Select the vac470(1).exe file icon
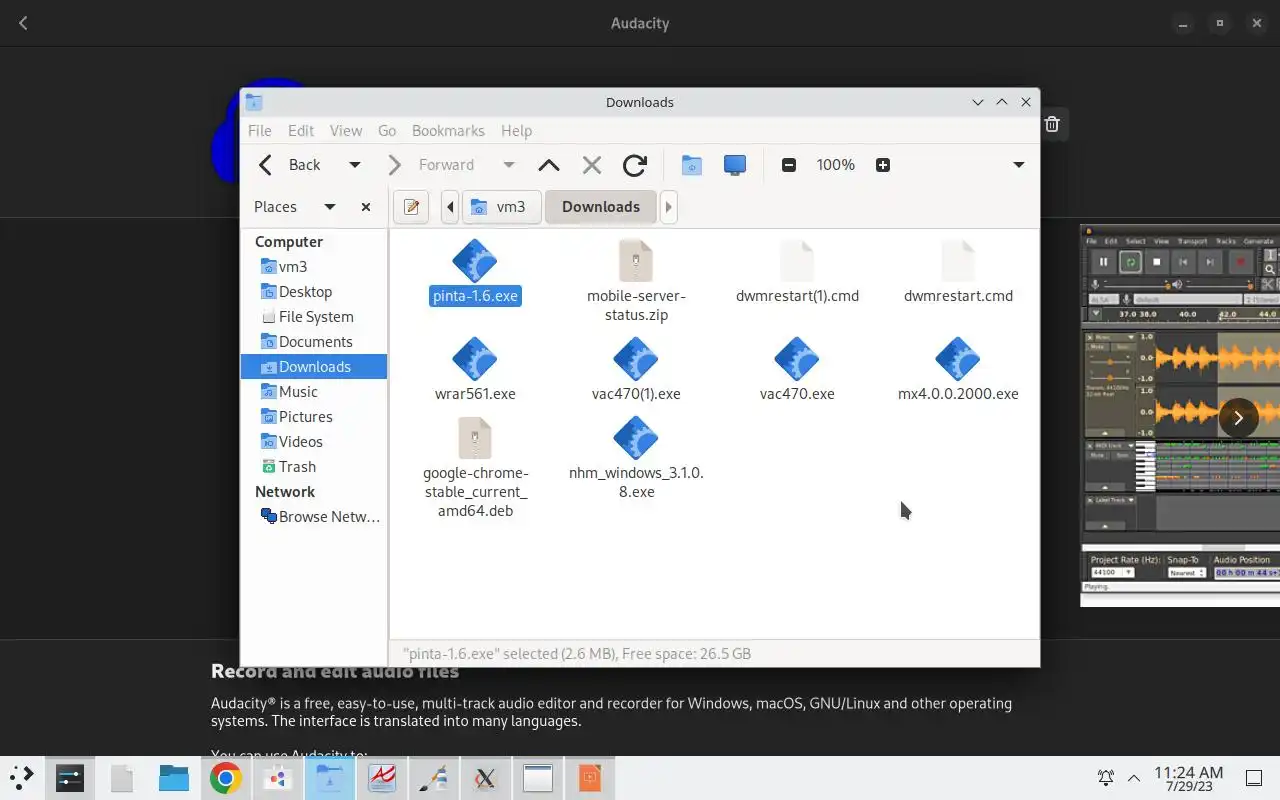Image resolution: width=1280 pixels, height=800 pixels. [636, 359]
